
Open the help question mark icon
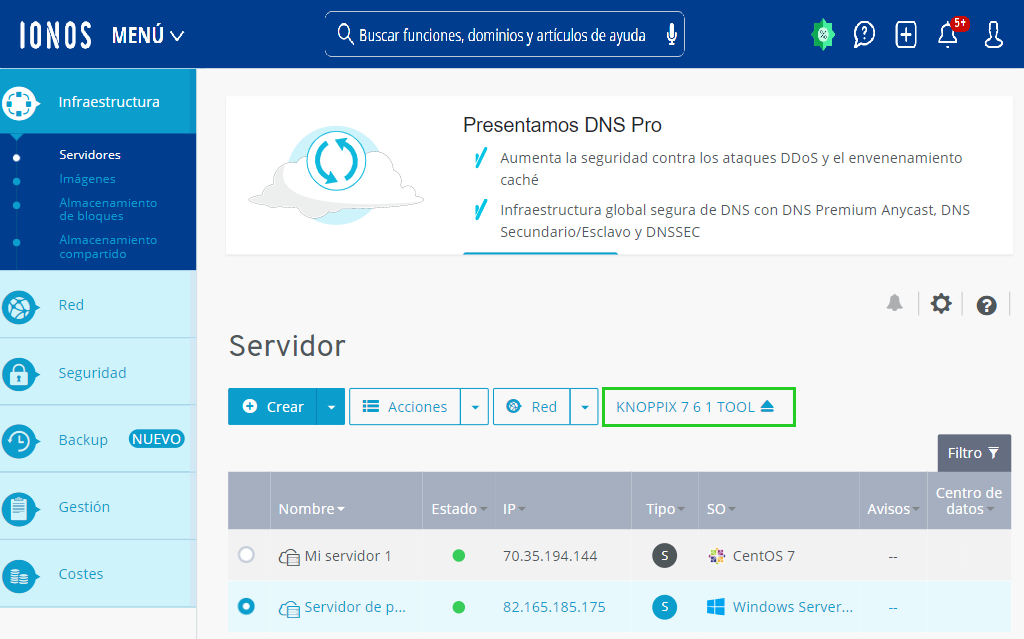[x=986, y=305]
